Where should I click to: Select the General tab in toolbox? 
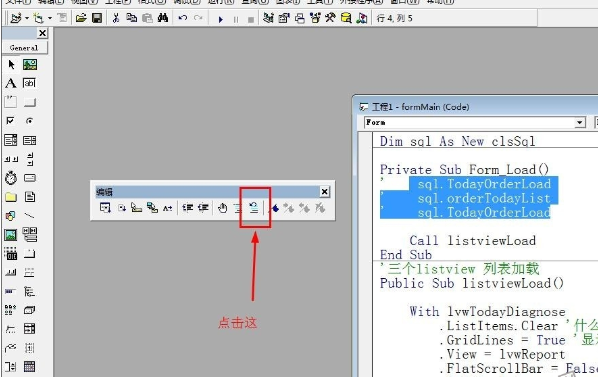(x=24, y=48)
